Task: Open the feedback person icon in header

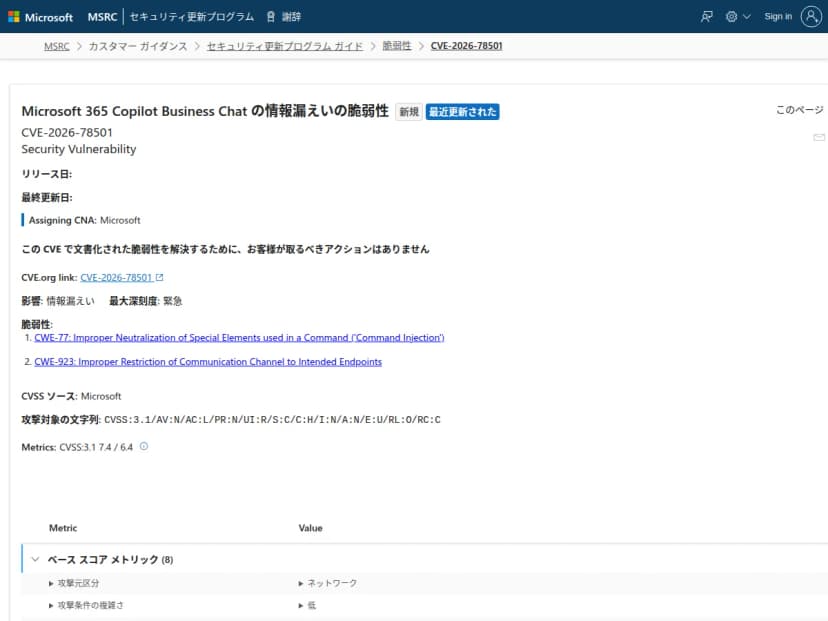Action: pos(707,17)
